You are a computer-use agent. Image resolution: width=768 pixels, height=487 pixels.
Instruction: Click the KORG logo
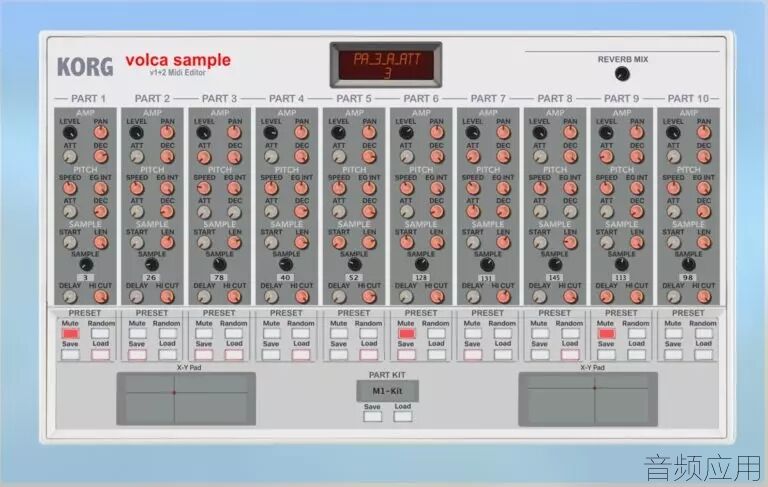(85, 67)
